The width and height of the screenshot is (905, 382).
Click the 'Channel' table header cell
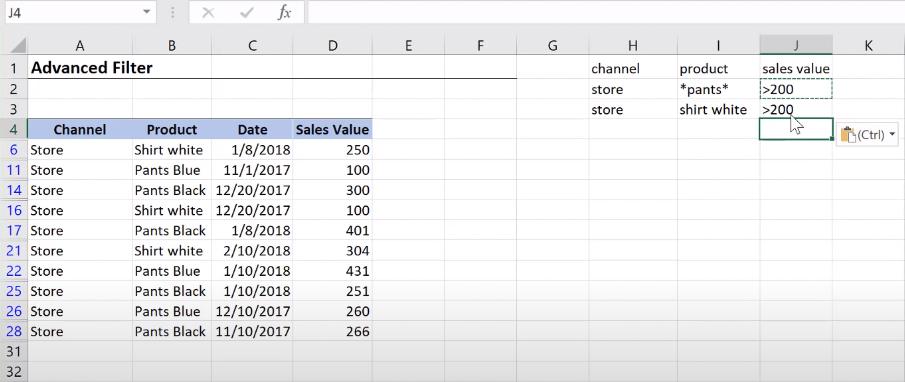click(80, 129)
